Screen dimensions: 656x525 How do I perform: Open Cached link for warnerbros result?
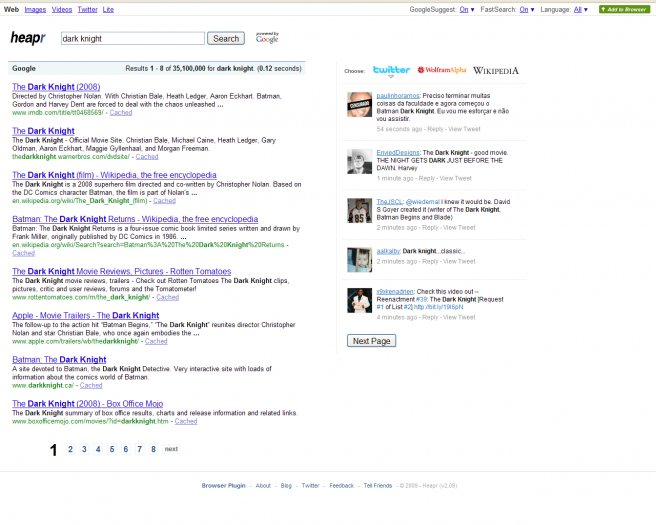(x=147, y=156)
